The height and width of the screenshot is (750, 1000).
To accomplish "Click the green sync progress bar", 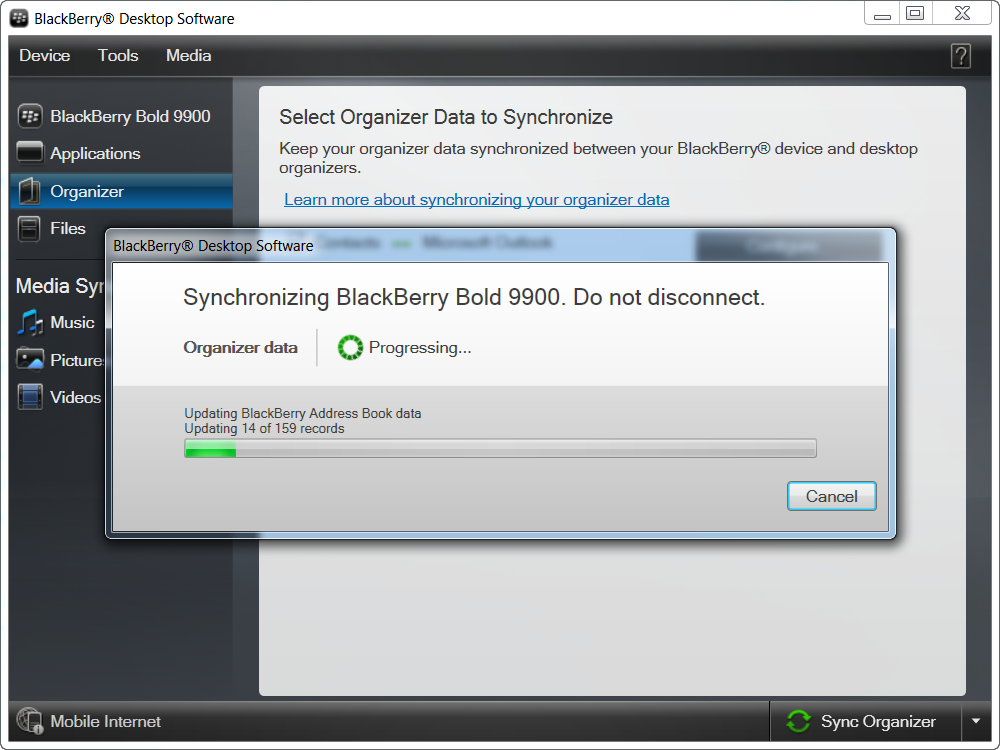I will [x=500, y=448].
